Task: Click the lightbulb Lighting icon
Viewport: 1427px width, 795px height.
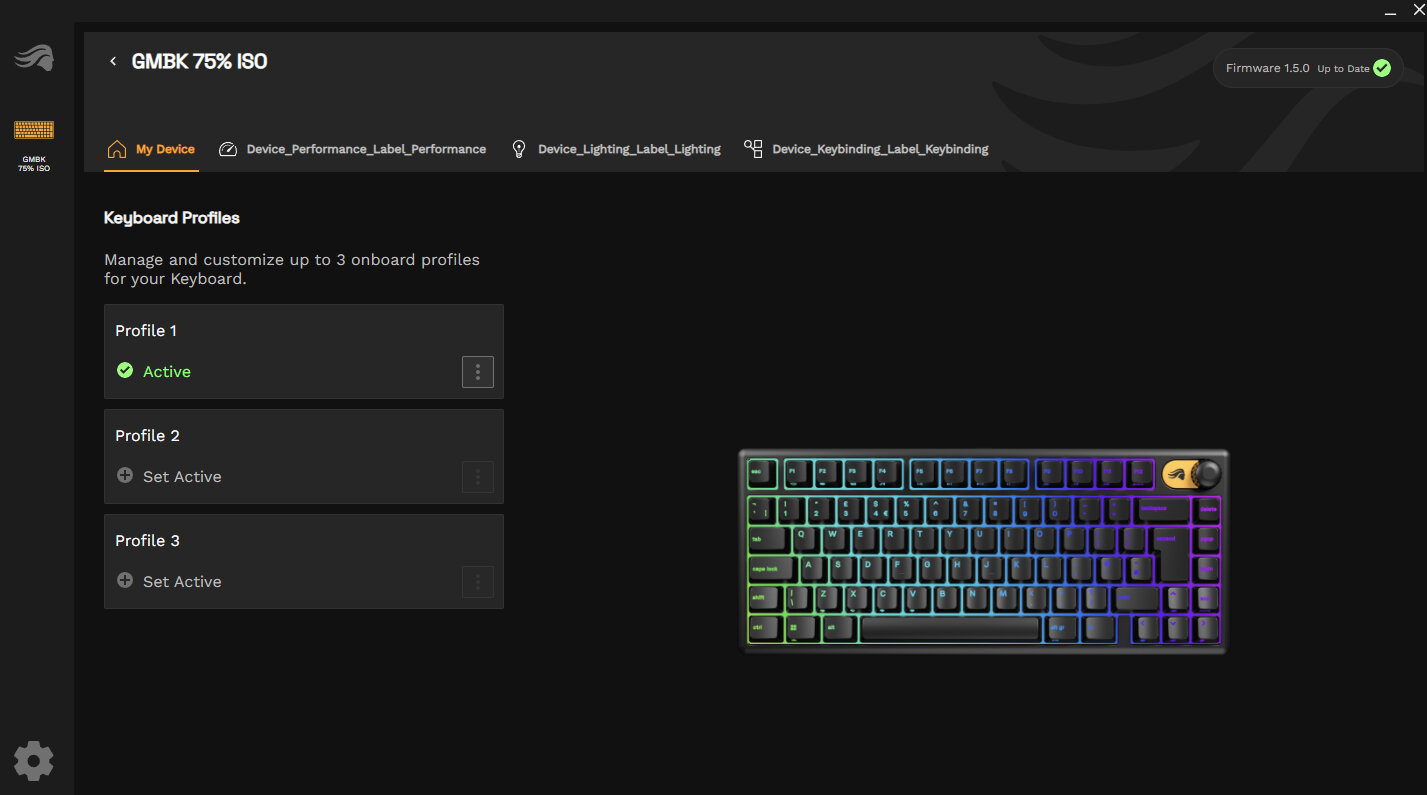Action: [518, 149]
